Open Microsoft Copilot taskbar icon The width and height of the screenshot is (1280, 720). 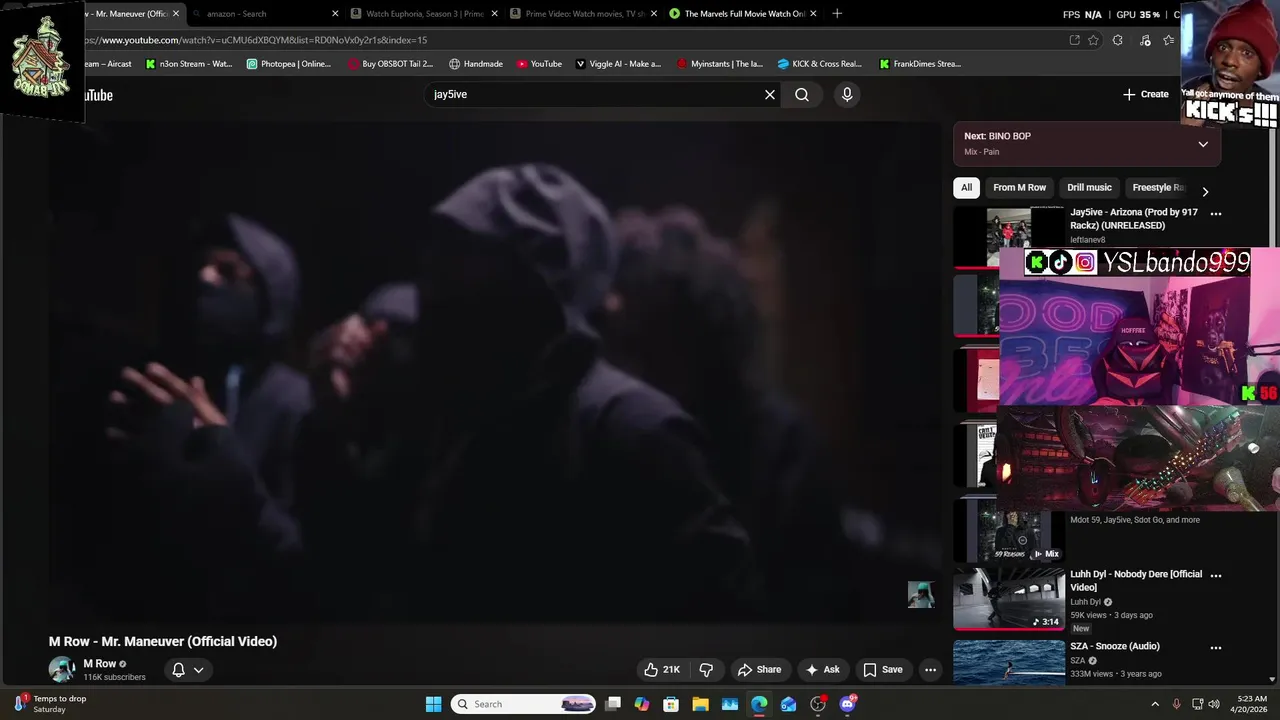point(642,704)
